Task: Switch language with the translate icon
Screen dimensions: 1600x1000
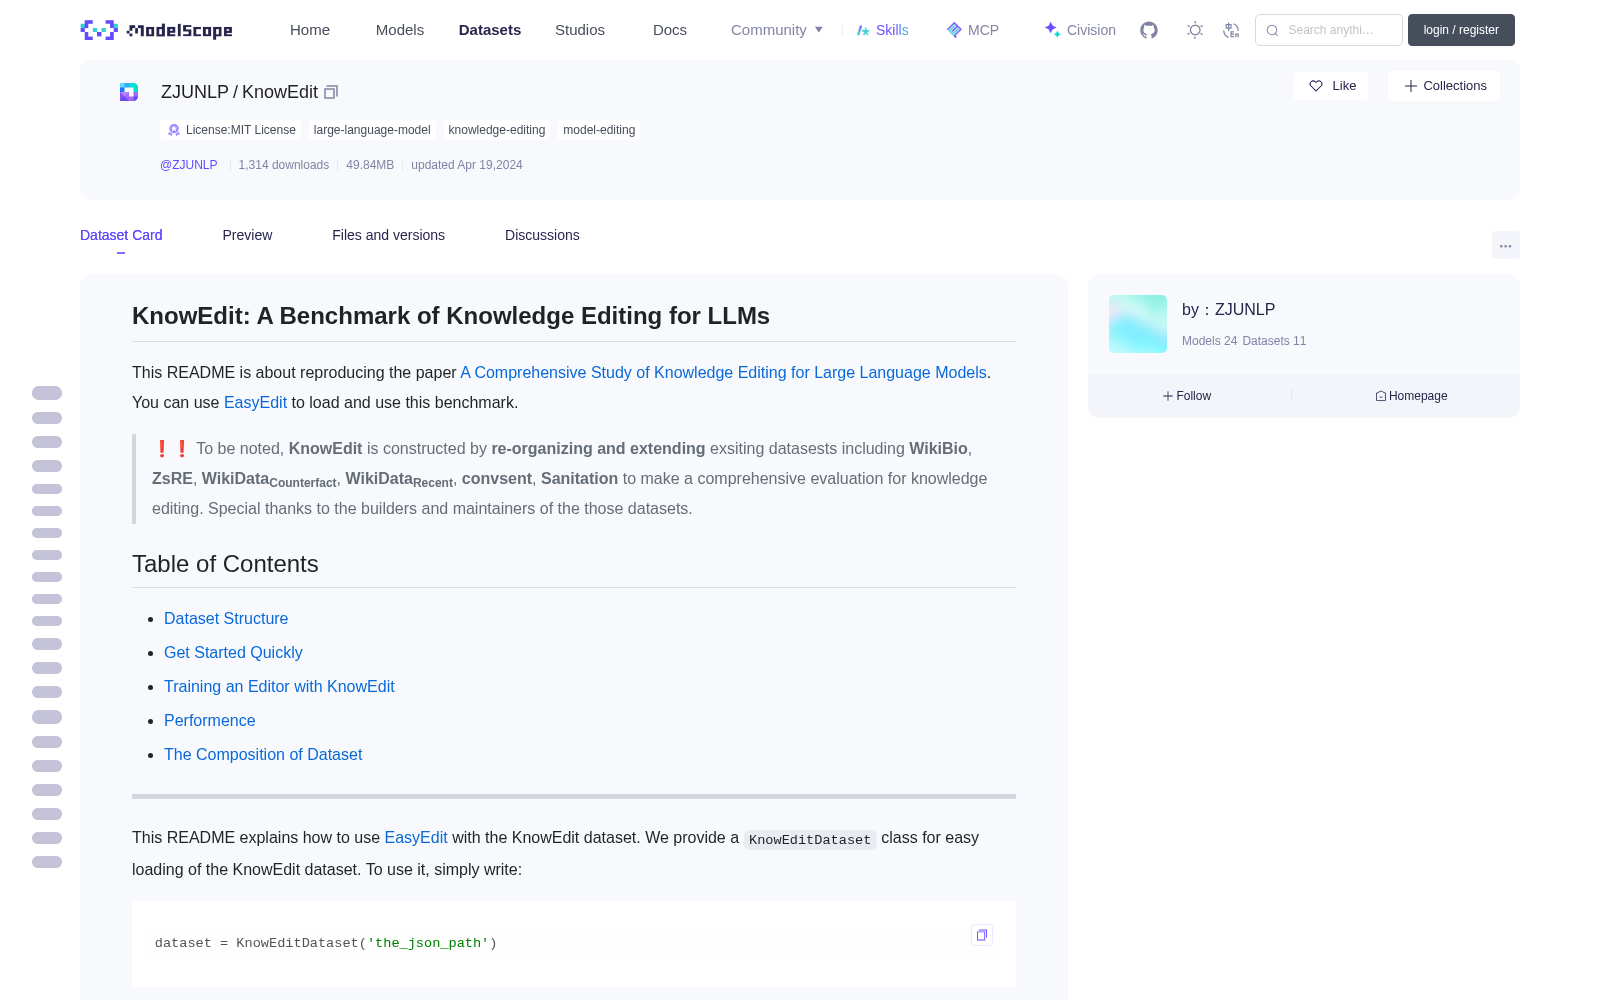Action: pos(1231,30)
